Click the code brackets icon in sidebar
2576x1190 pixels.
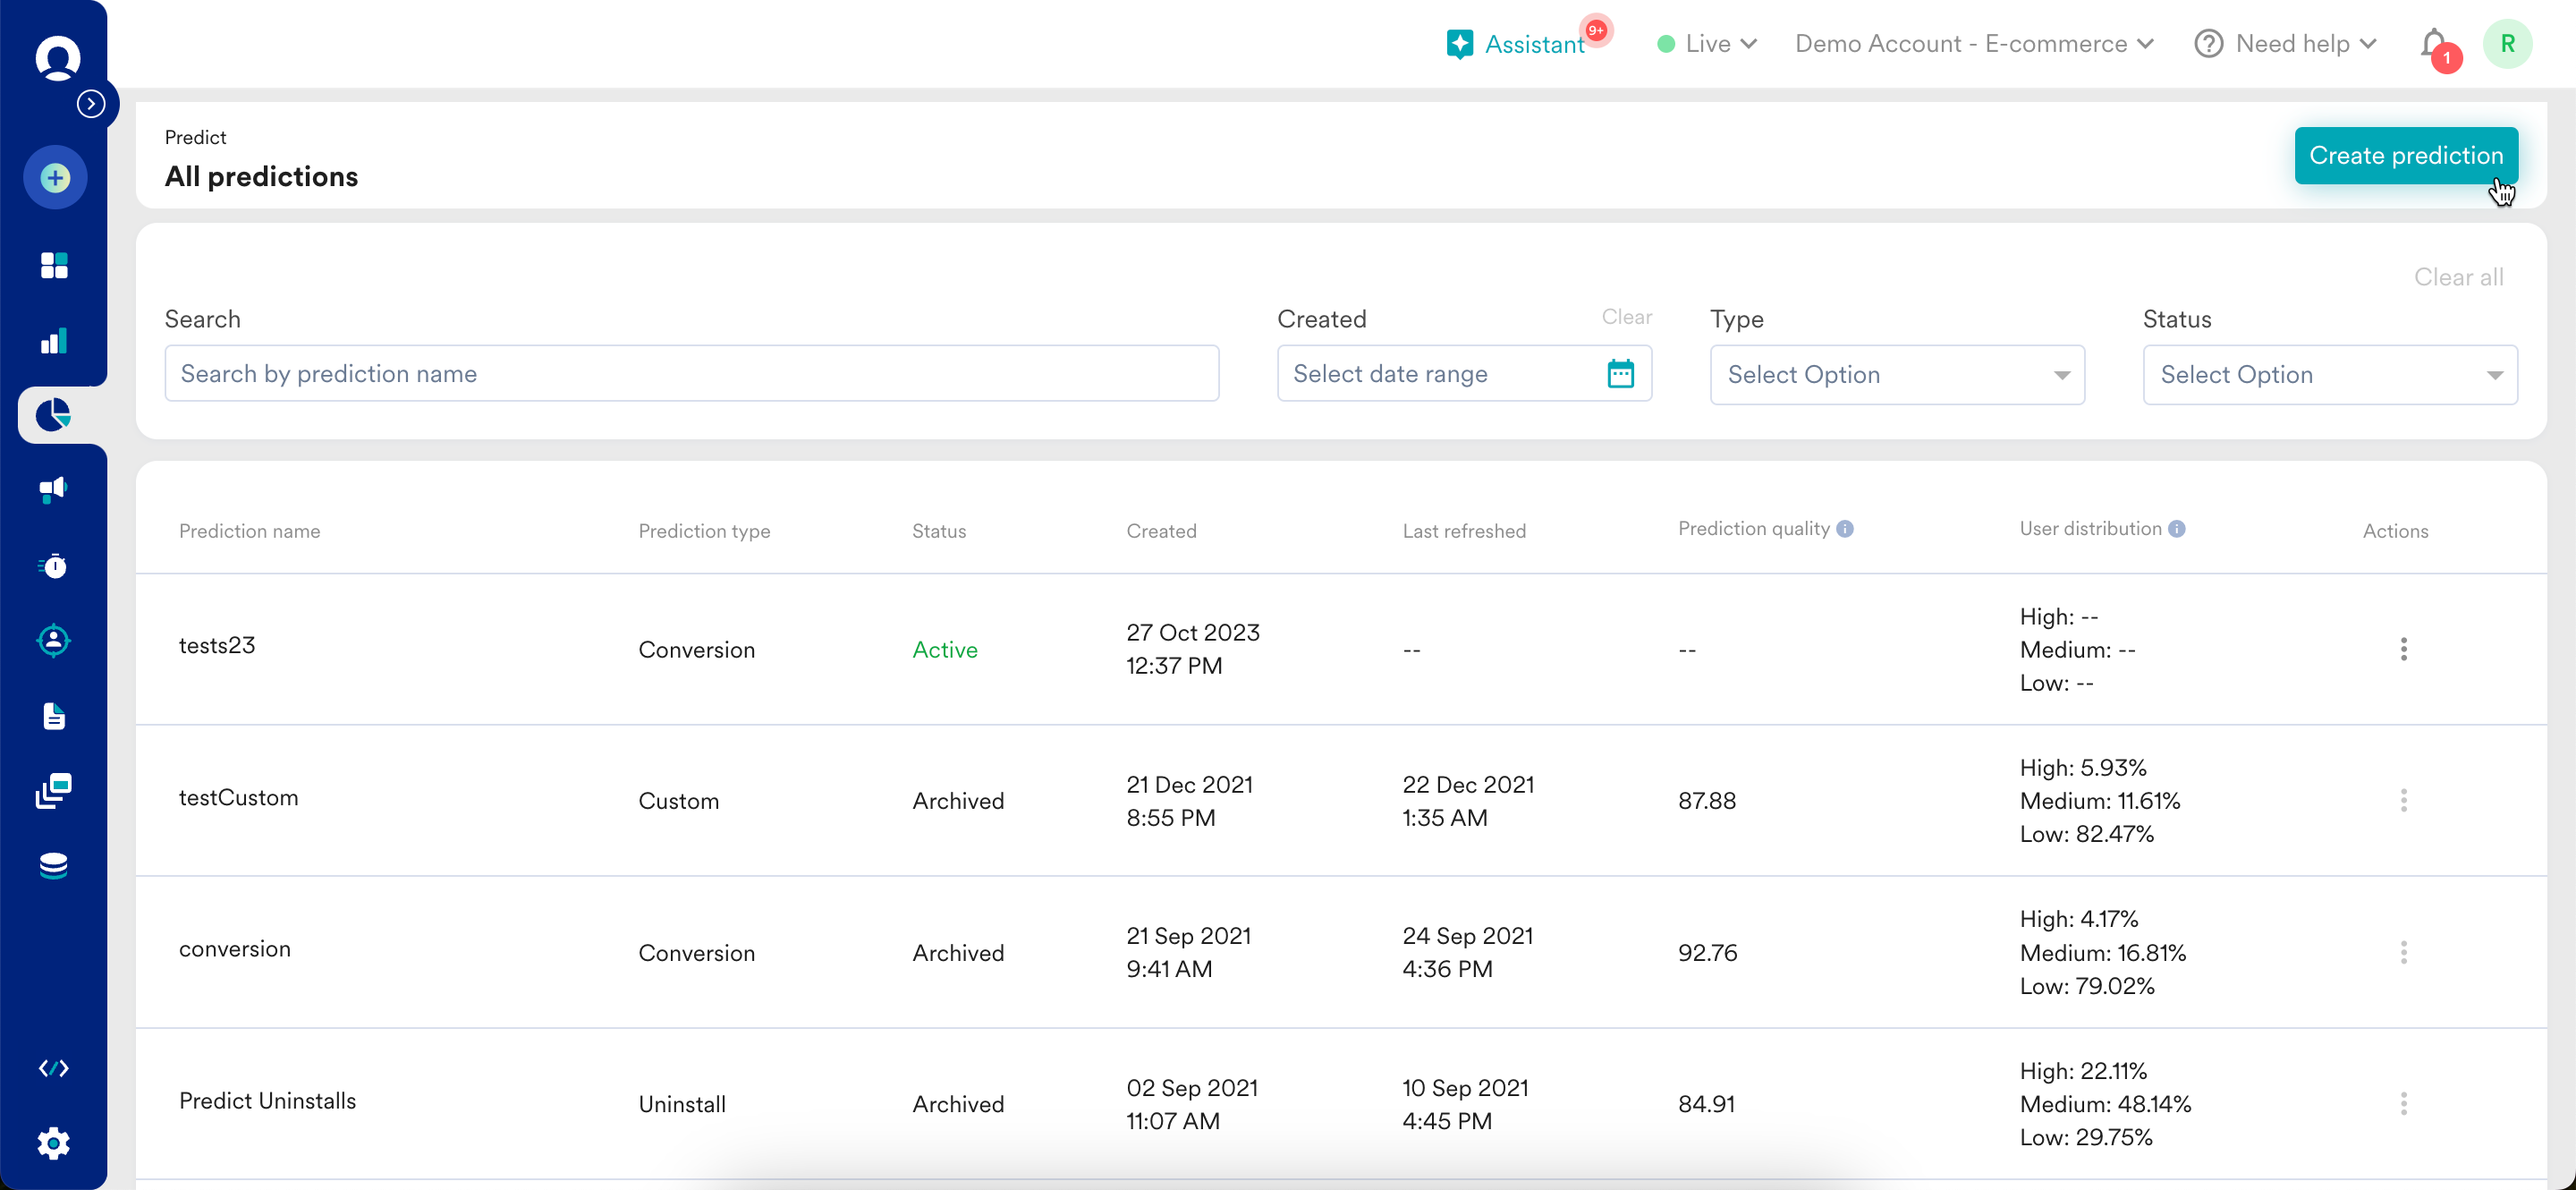pos(54,1068)
